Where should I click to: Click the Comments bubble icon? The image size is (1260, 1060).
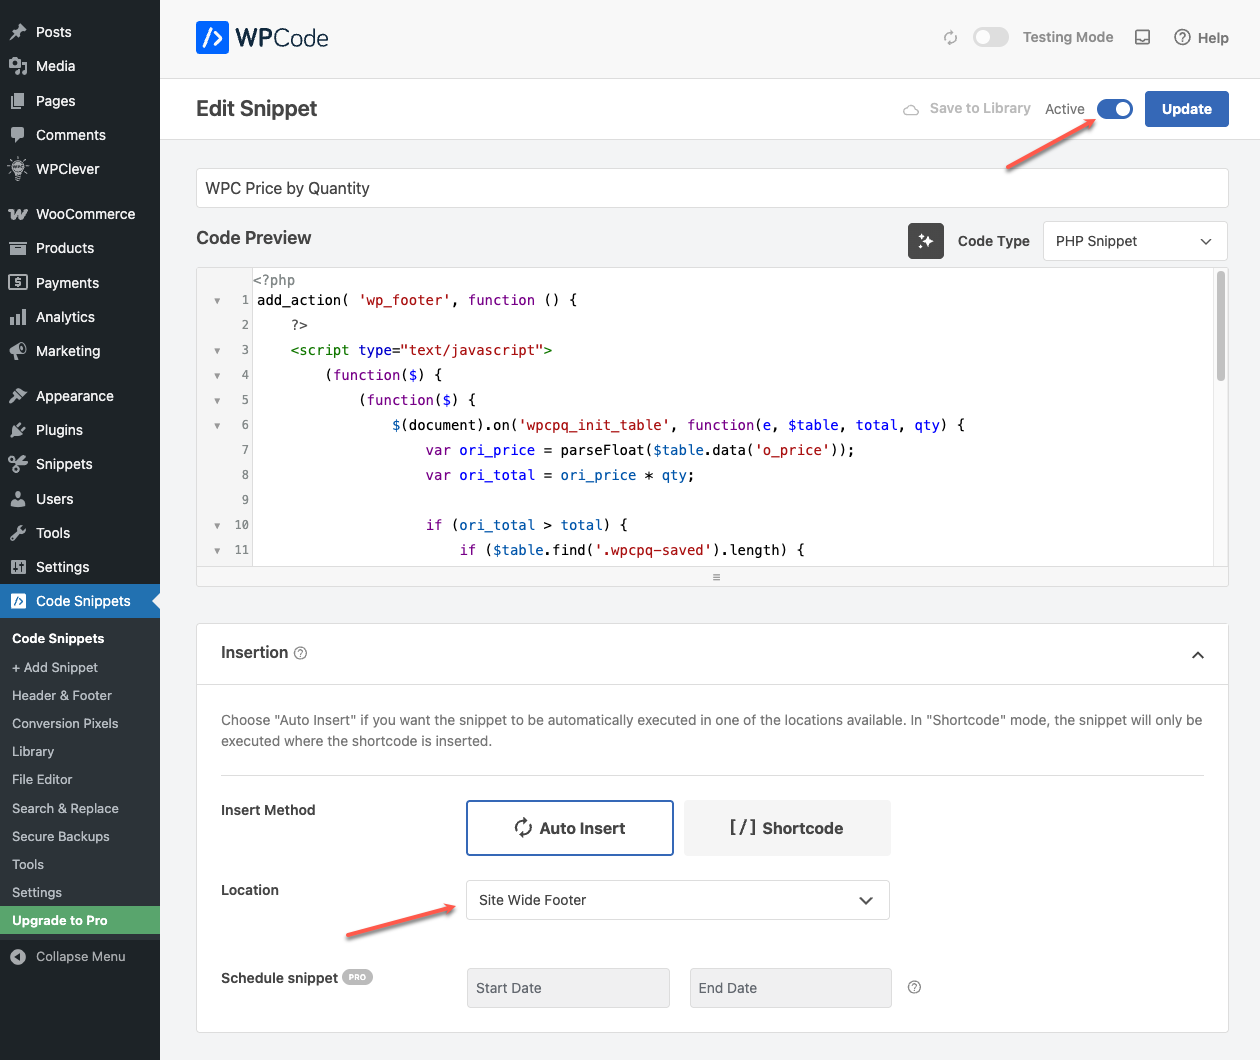point(18,135)
